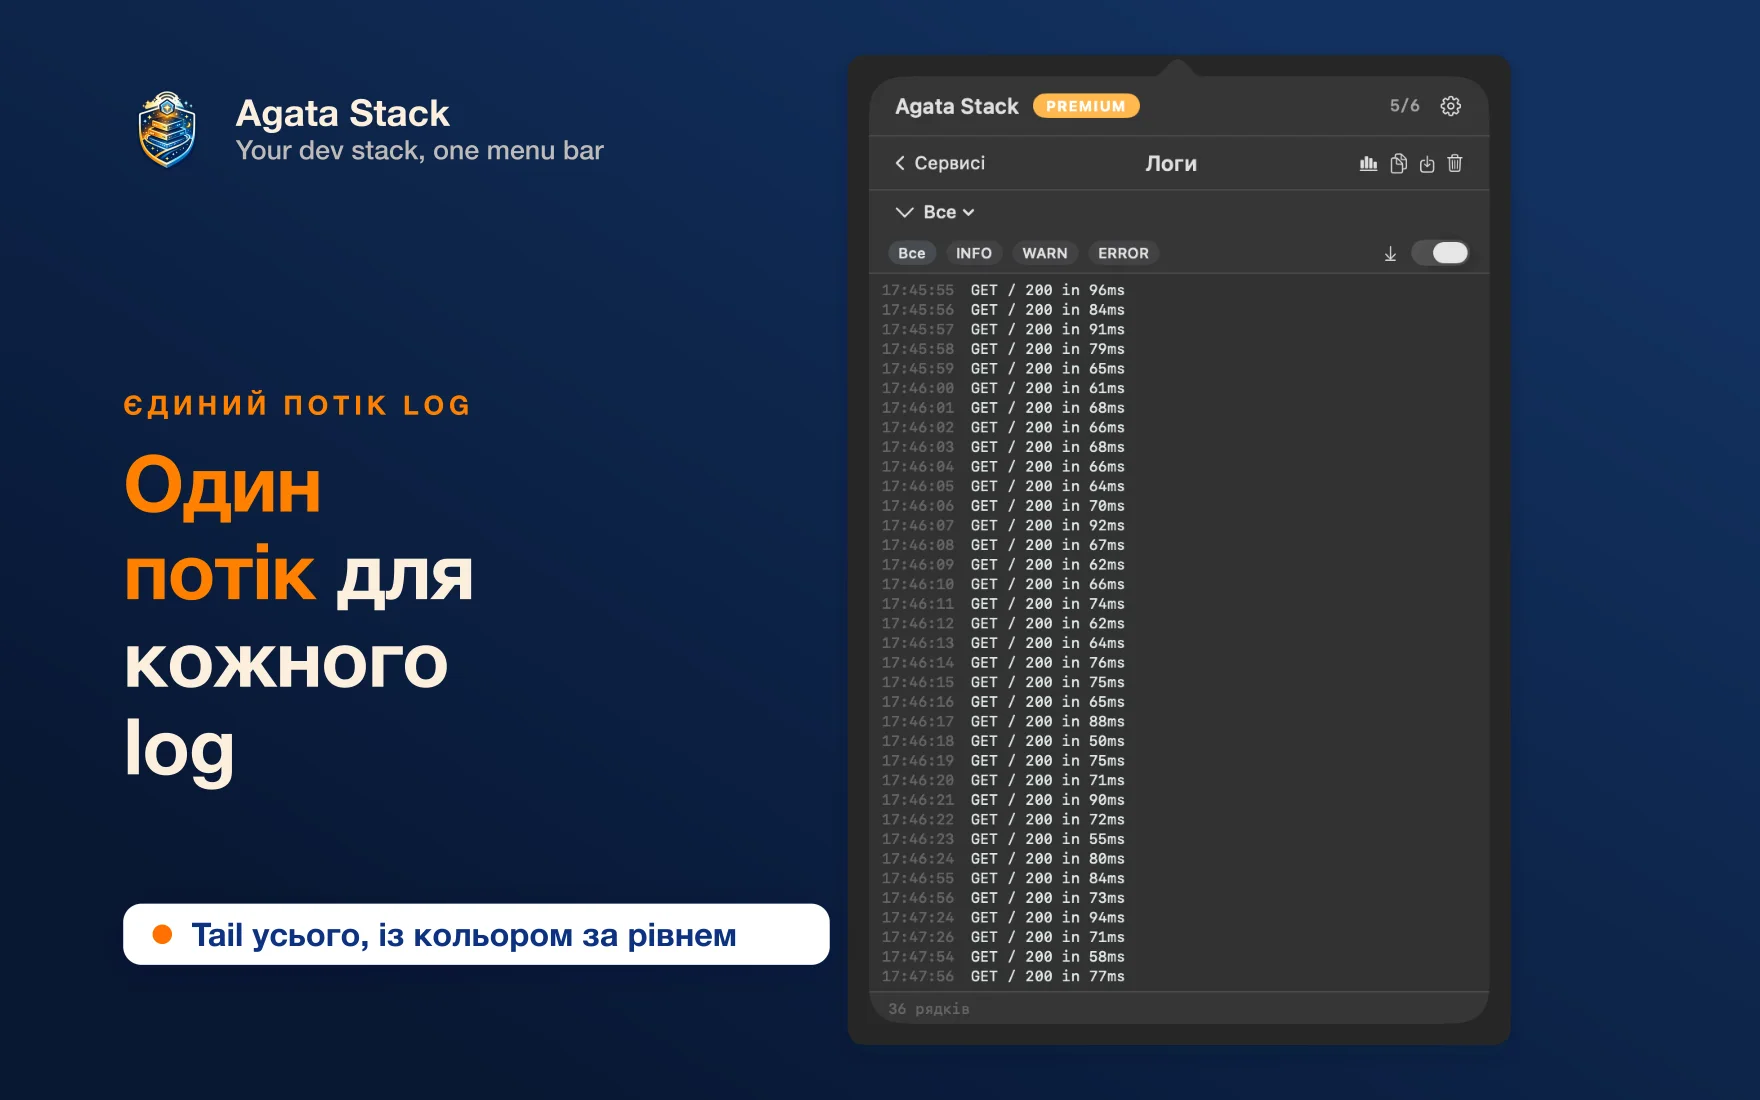Click the log entry 'GET / 200 in 50ms'
The height and width of the screenshot is (1100, 1760).
[x=1003, y=741]
